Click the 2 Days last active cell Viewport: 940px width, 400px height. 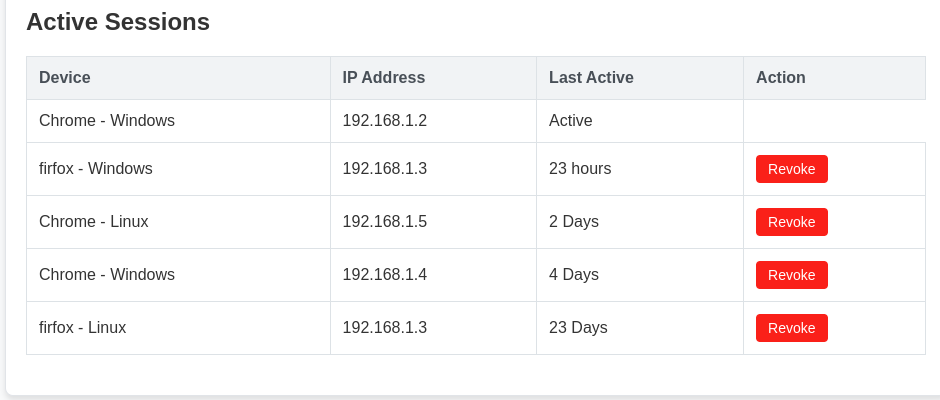(574, 222)
